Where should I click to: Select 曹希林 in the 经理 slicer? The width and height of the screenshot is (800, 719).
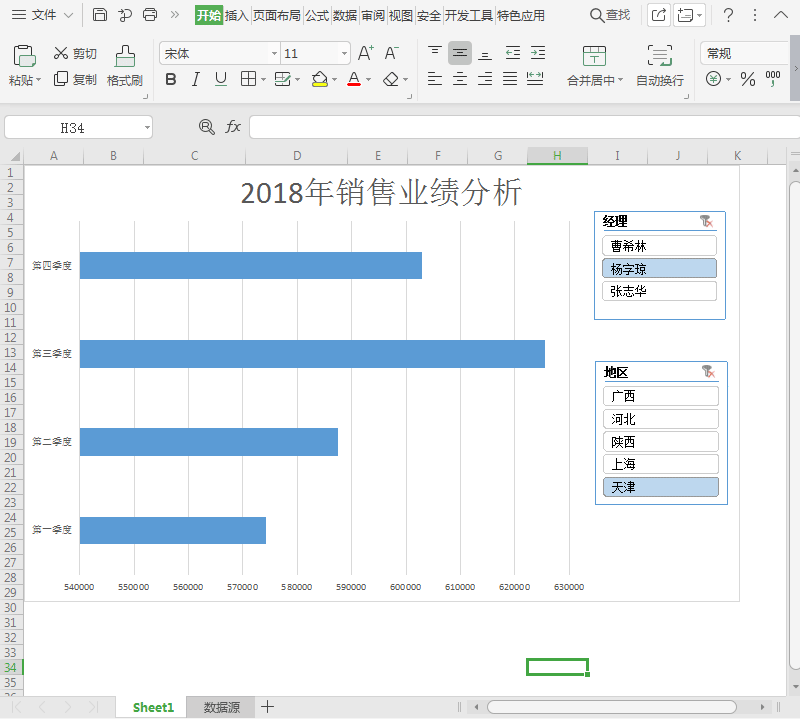[659, 246]
